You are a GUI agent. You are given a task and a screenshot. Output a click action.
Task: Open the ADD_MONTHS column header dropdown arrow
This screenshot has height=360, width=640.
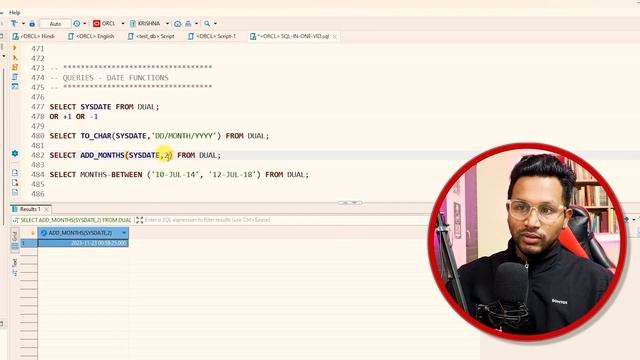pos(124,233)
